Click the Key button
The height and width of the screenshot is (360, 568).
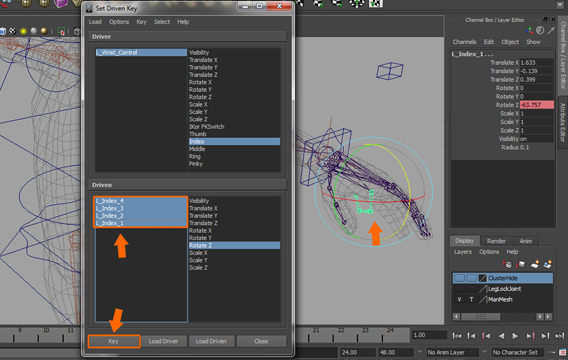[x=114, y=342]
